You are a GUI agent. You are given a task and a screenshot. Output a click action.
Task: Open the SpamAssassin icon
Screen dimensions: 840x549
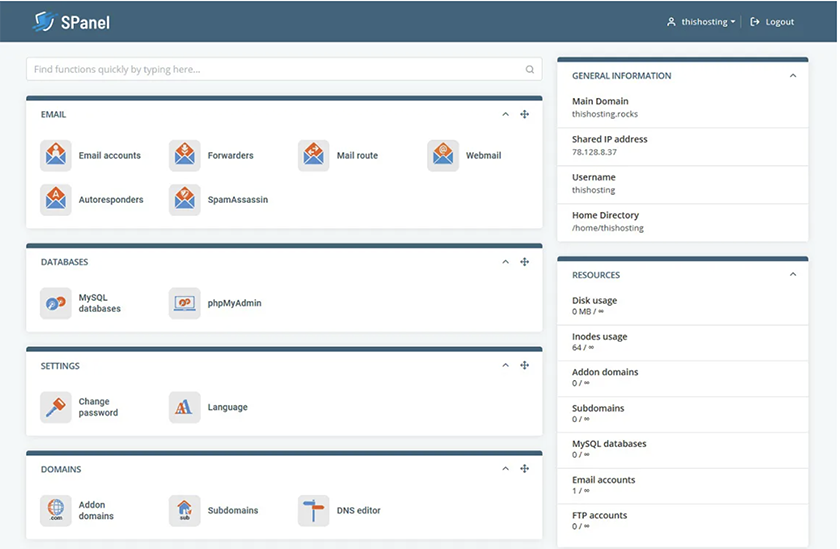tap(185, 200)
